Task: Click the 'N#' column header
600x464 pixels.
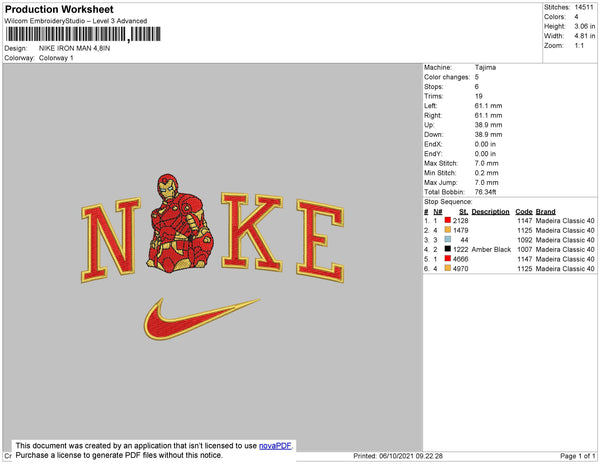Action: pos(438,212)
